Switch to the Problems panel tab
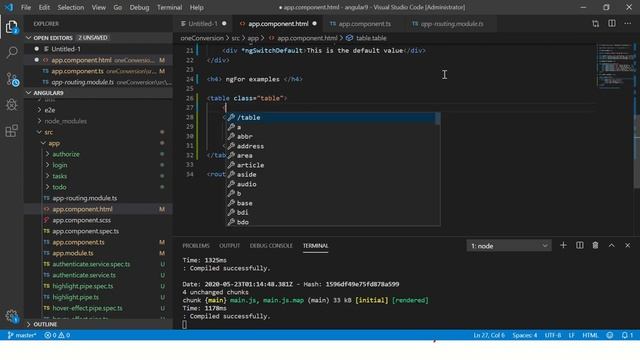The image size is (640, 360). 196,246
